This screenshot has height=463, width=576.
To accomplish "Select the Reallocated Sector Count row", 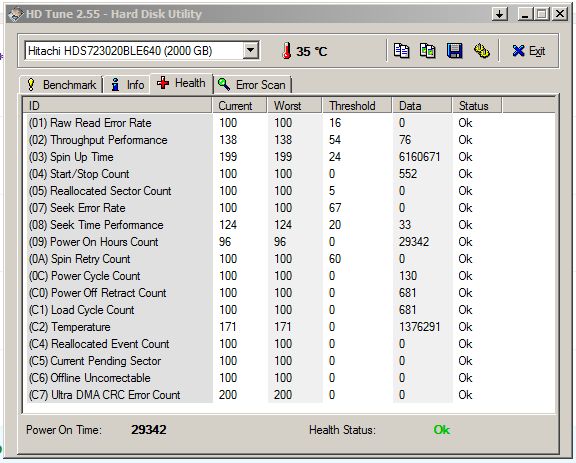I will [289, 191].
